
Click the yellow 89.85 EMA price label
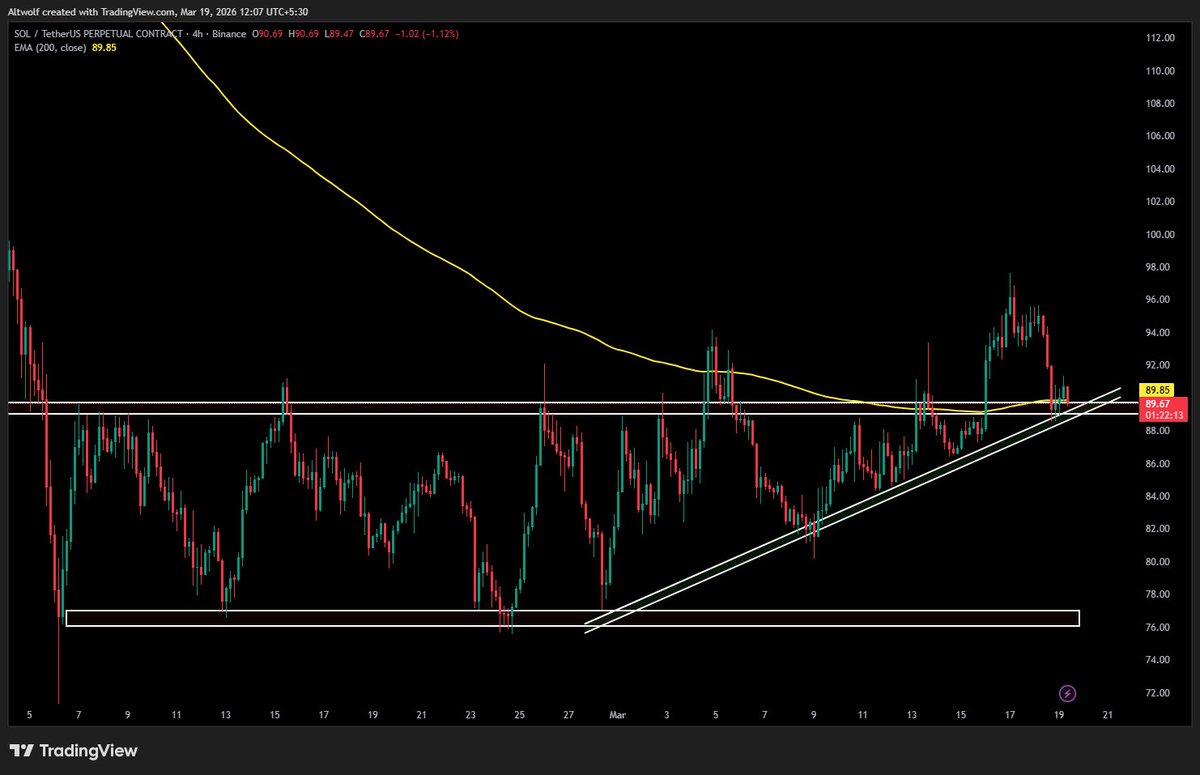click(1158, 390)
